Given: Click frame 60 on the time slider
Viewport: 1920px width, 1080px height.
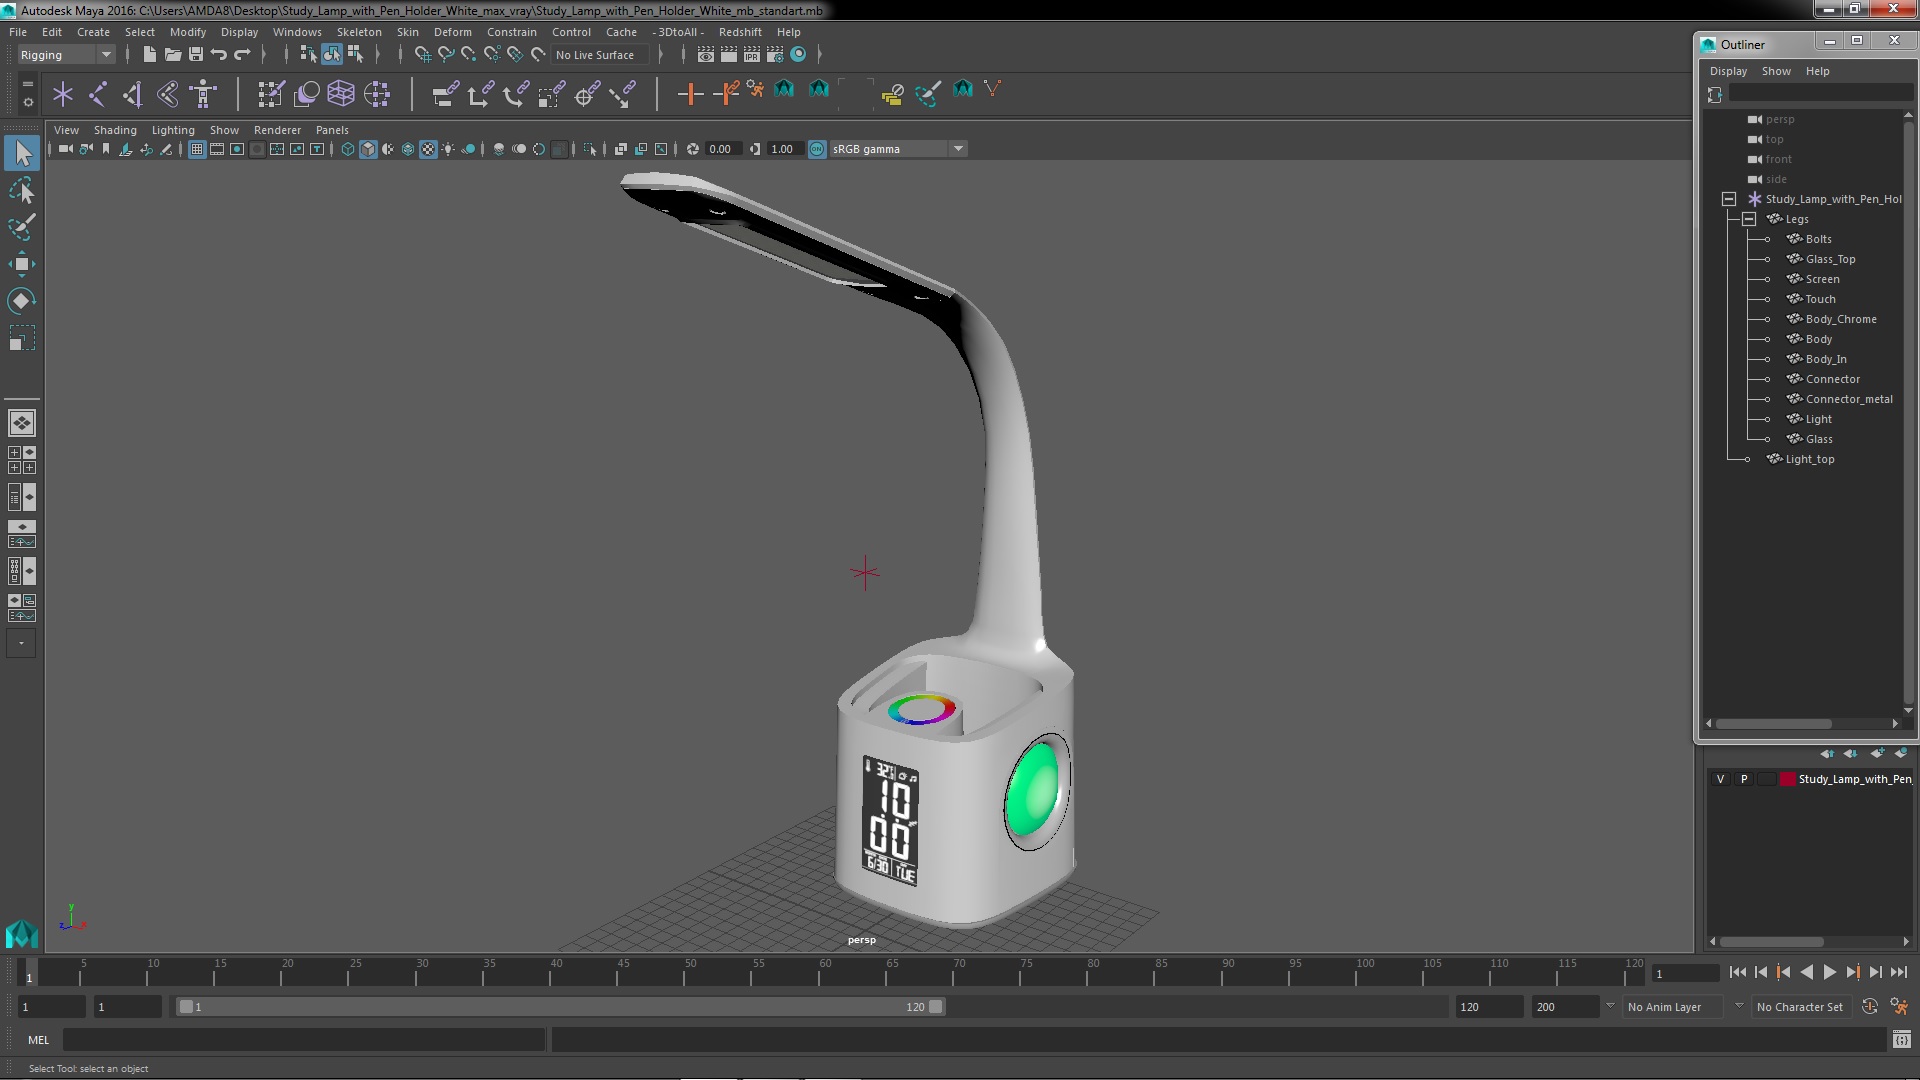Looking at the screenshot, I should (x=825, y=972).
